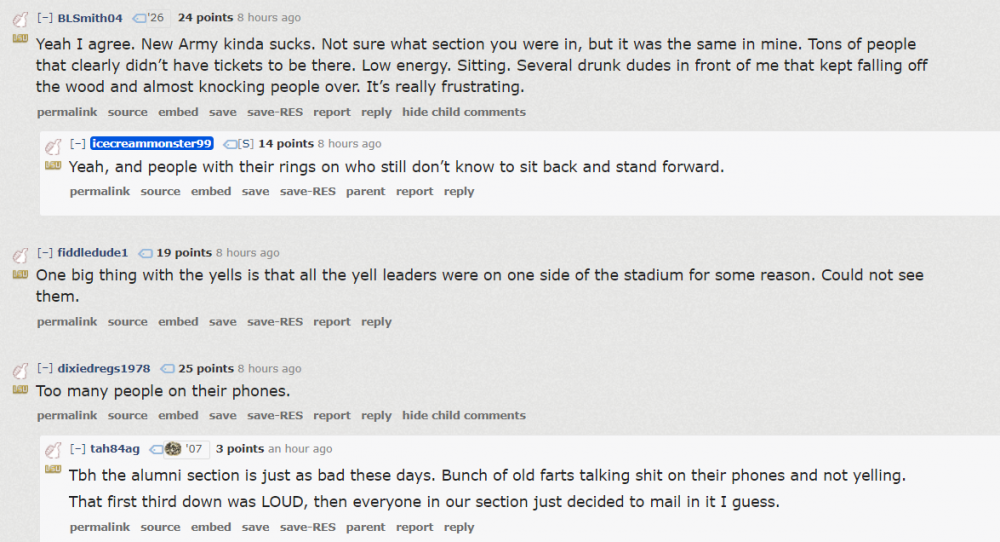Hide child comments under dixiedregs1978's comment
This screenshot has height=542, width=1000.
pyautogui.click(x=463, y=415)
